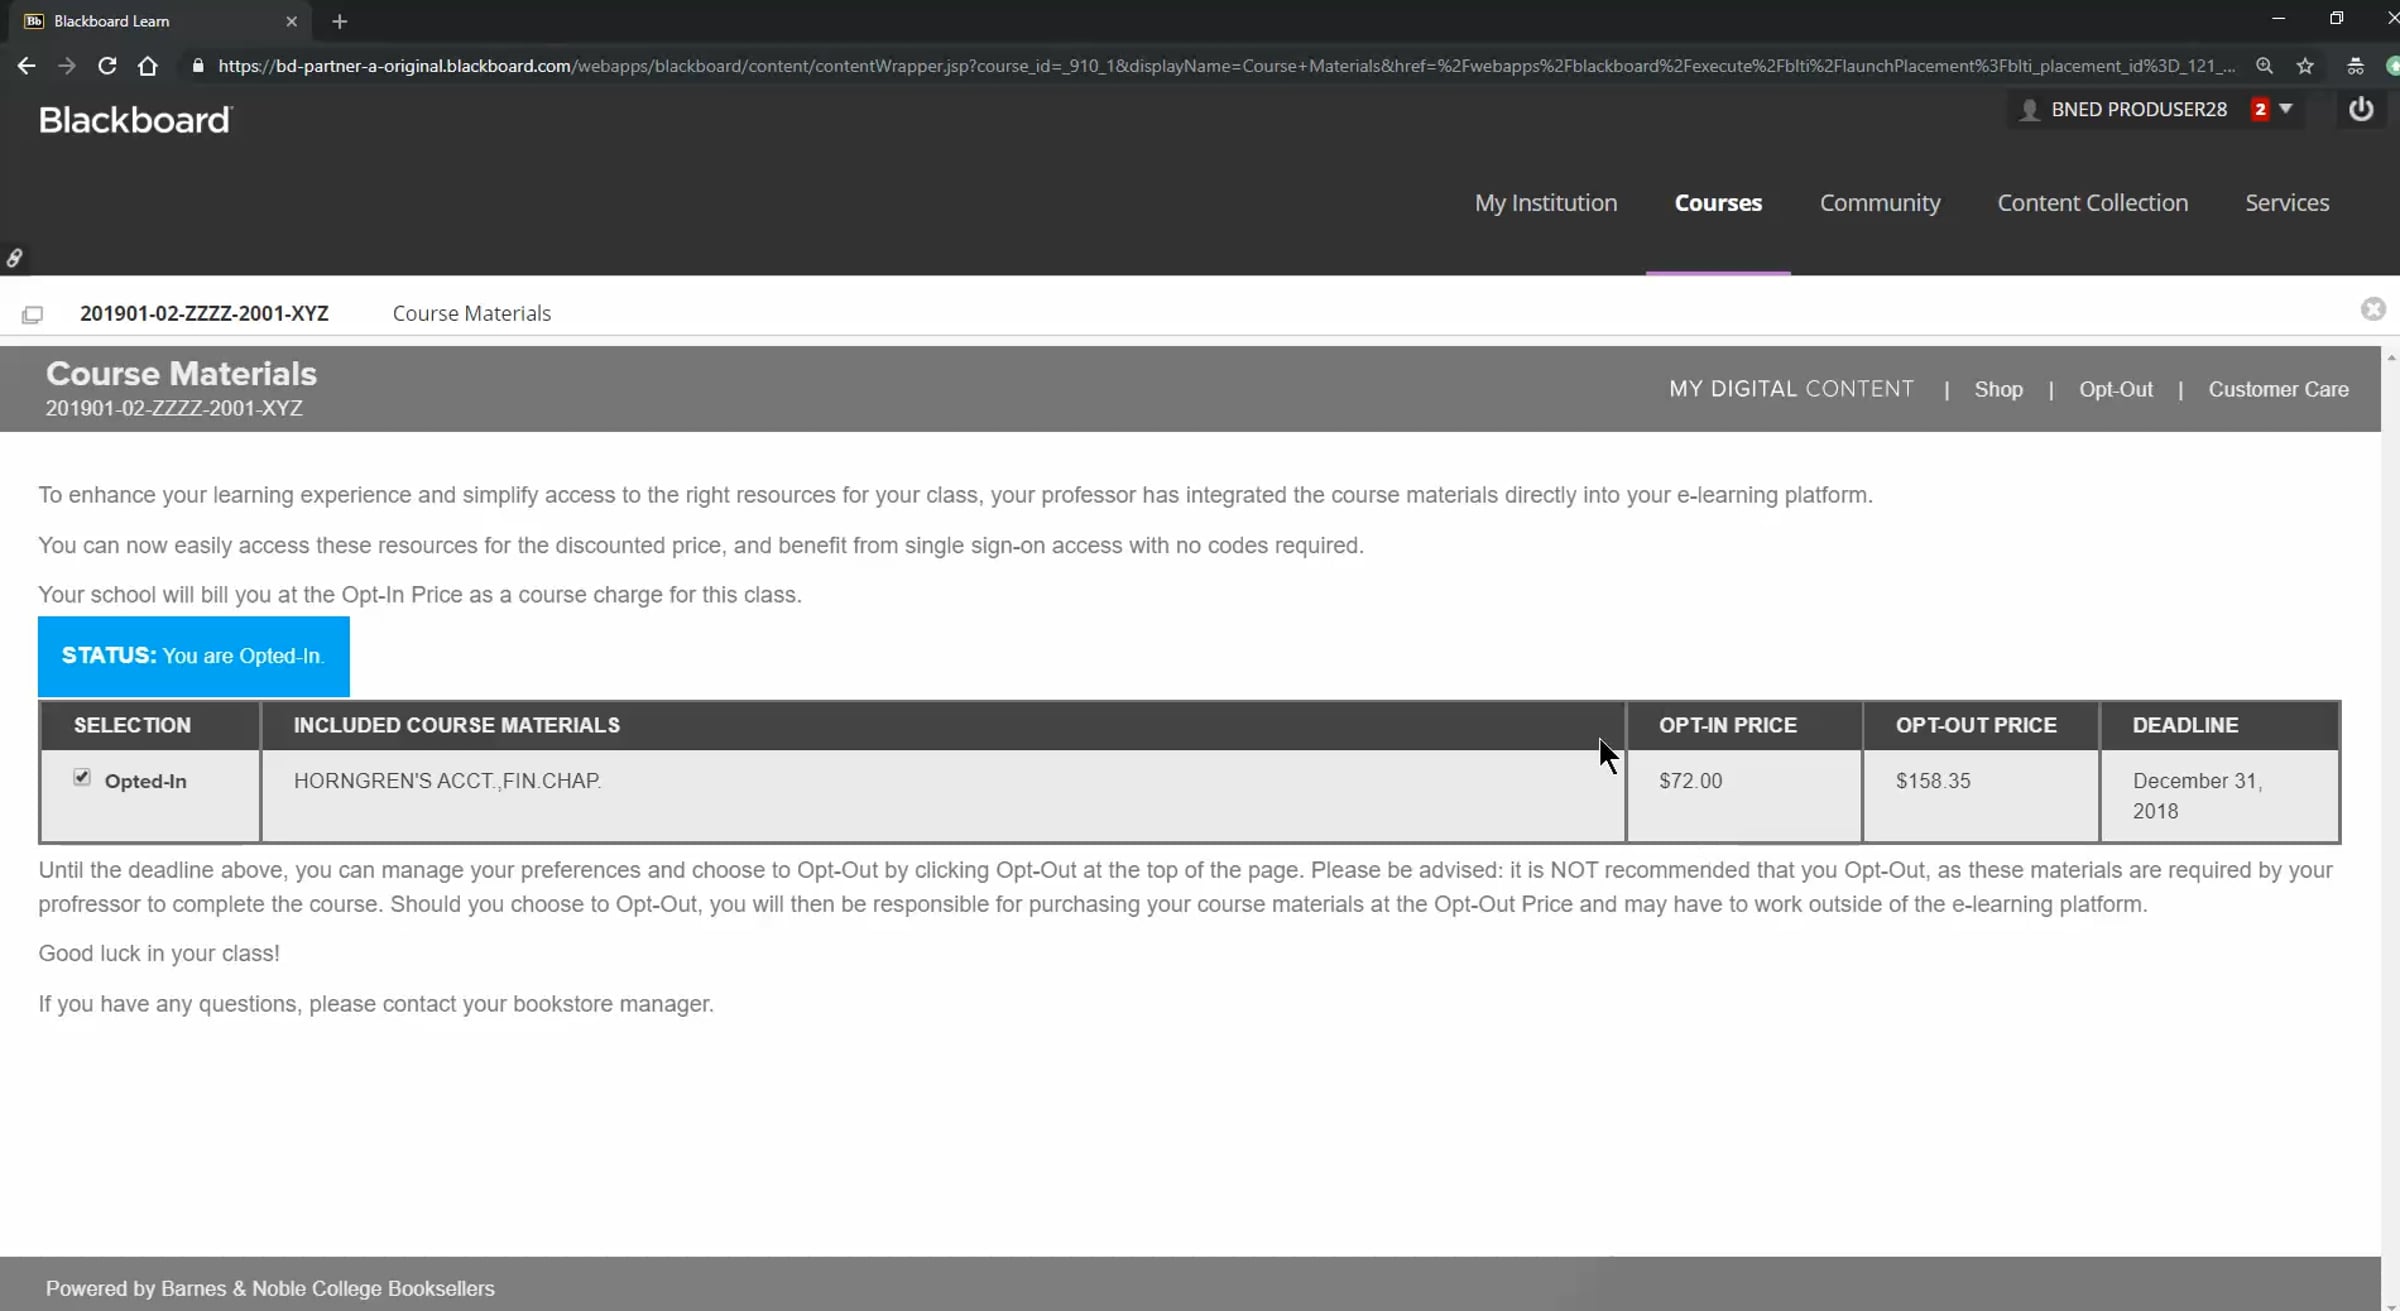
Task: Toggle the Opted-In checkbox
Action: click(82, 777)
